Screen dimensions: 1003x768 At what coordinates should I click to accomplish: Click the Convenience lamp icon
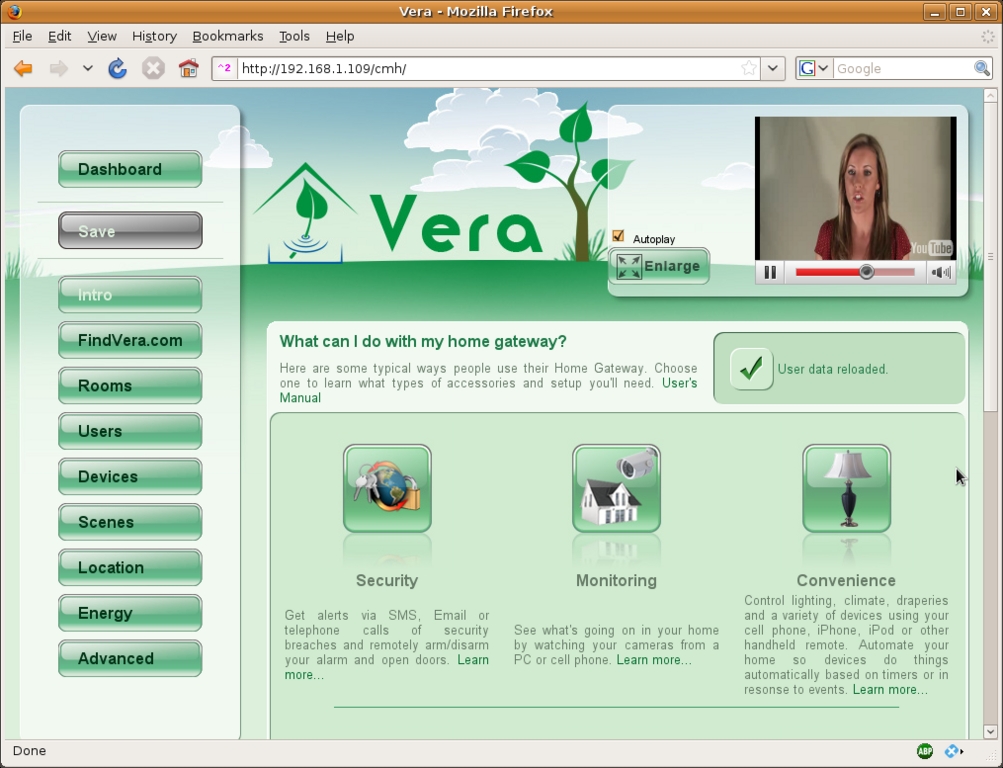846,489
